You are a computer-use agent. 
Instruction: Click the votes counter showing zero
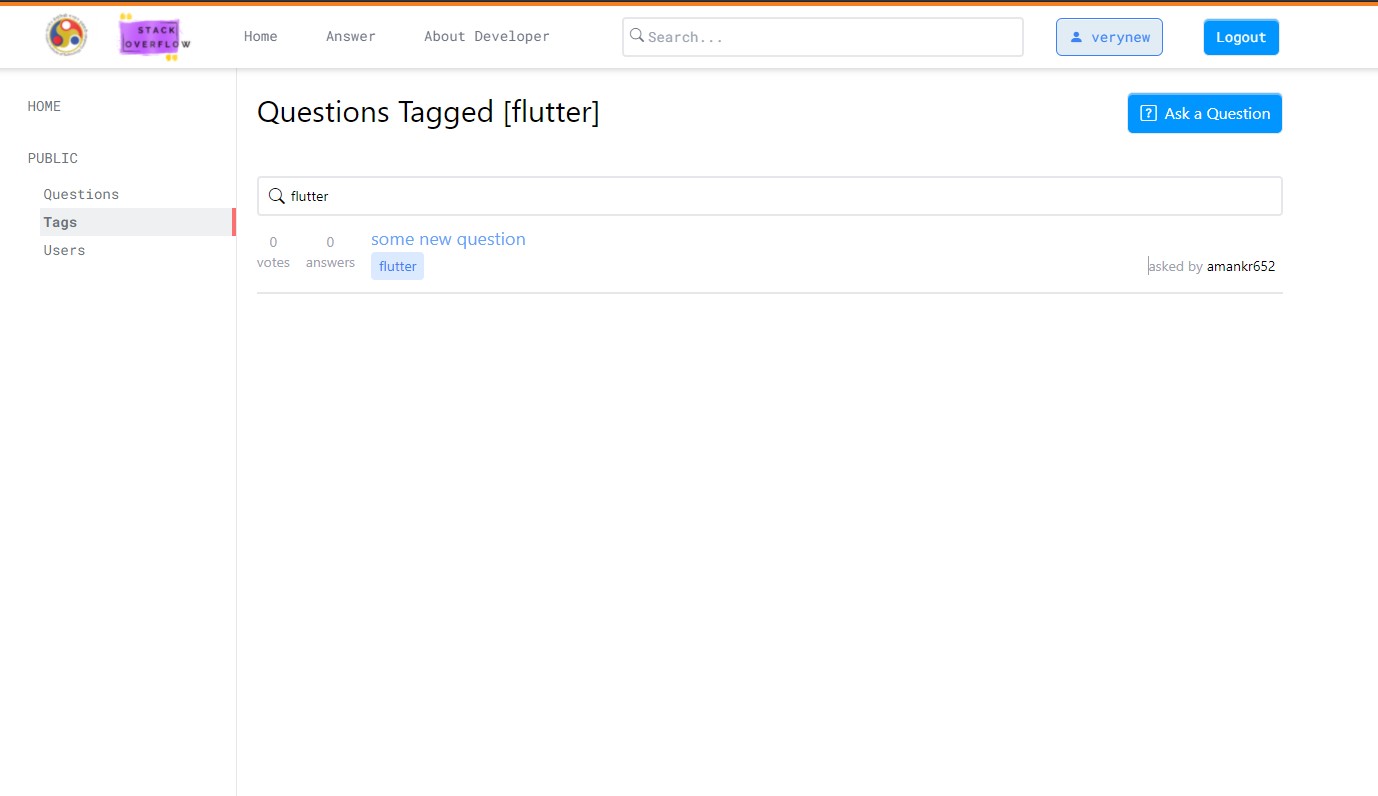point(273,241)
